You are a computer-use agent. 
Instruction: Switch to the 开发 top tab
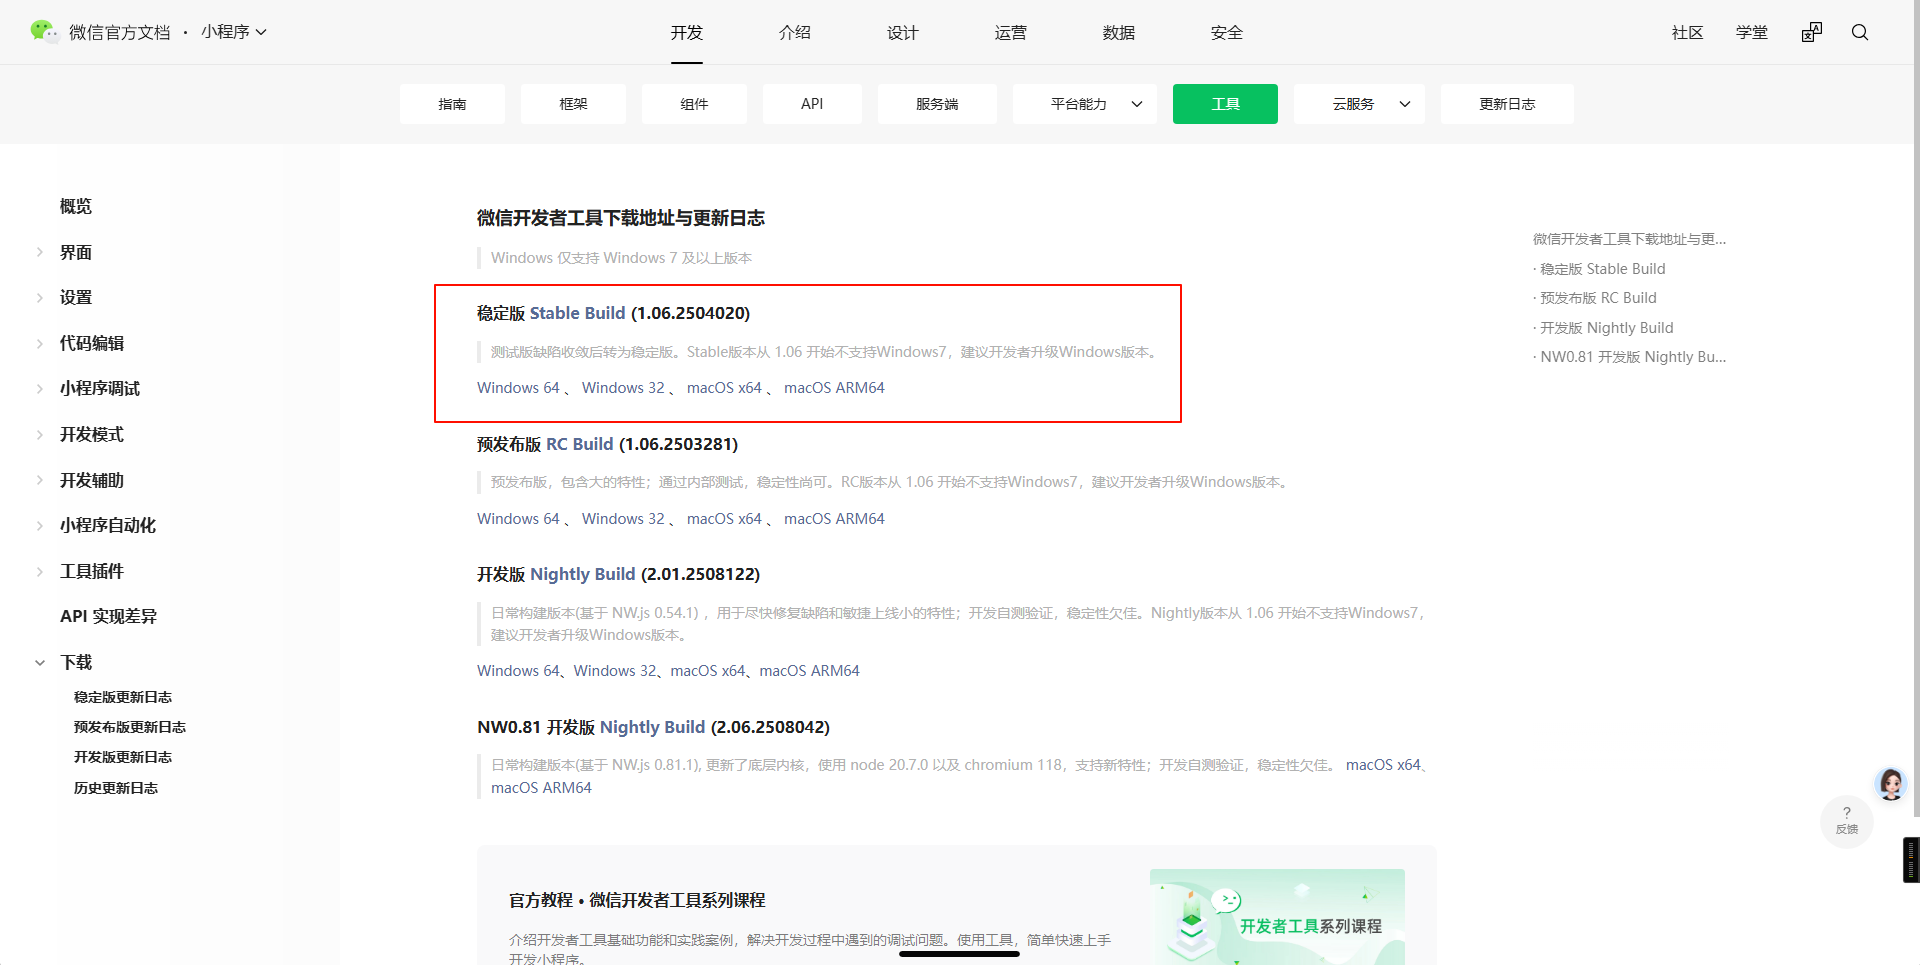[x=687, y=32]
